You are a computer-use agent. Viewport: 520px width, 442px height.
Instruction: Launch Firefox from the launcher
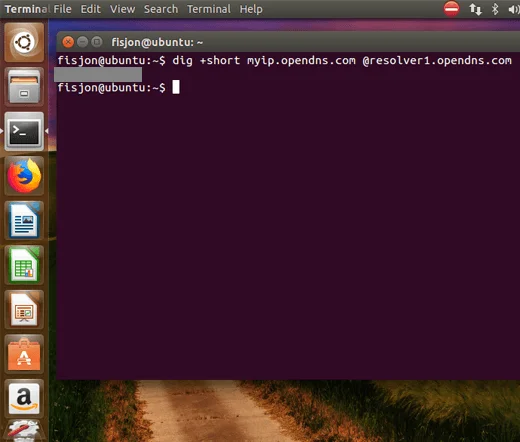click(x=24, y=176)
